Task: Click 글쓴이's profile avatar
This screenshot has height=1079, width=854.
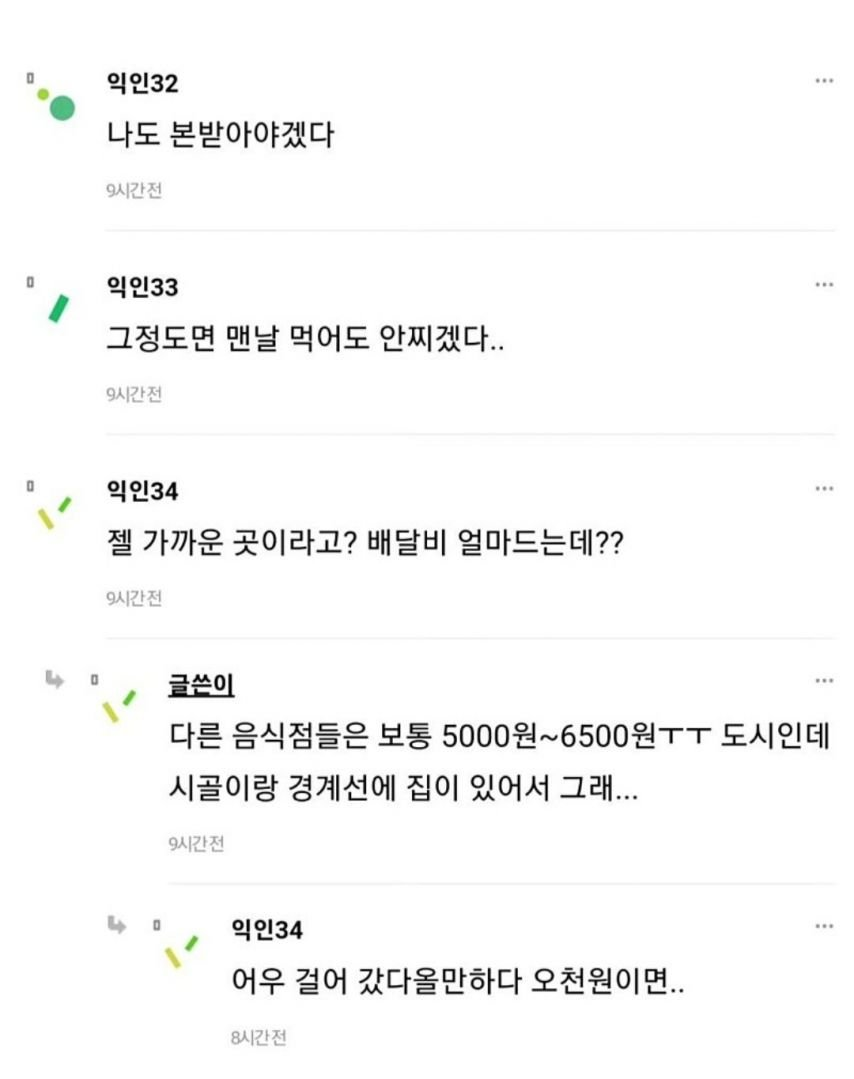Action: click(118, 705)
